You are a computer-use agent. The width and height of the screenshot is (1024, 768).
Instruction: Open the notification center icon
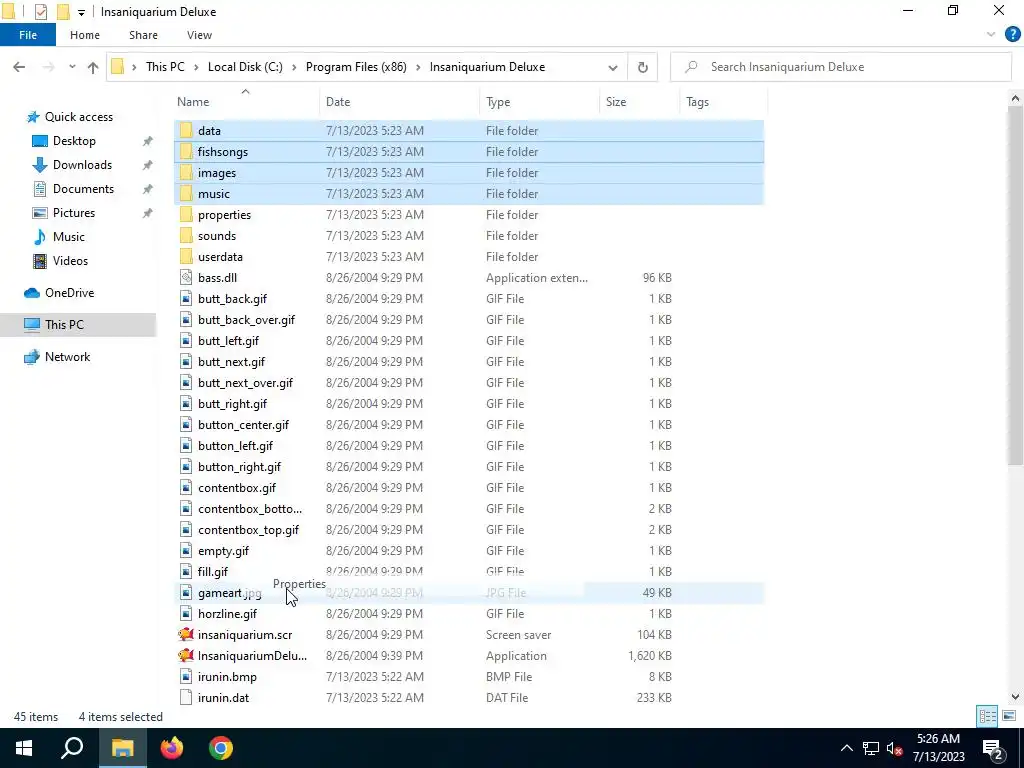coord(993,748)
